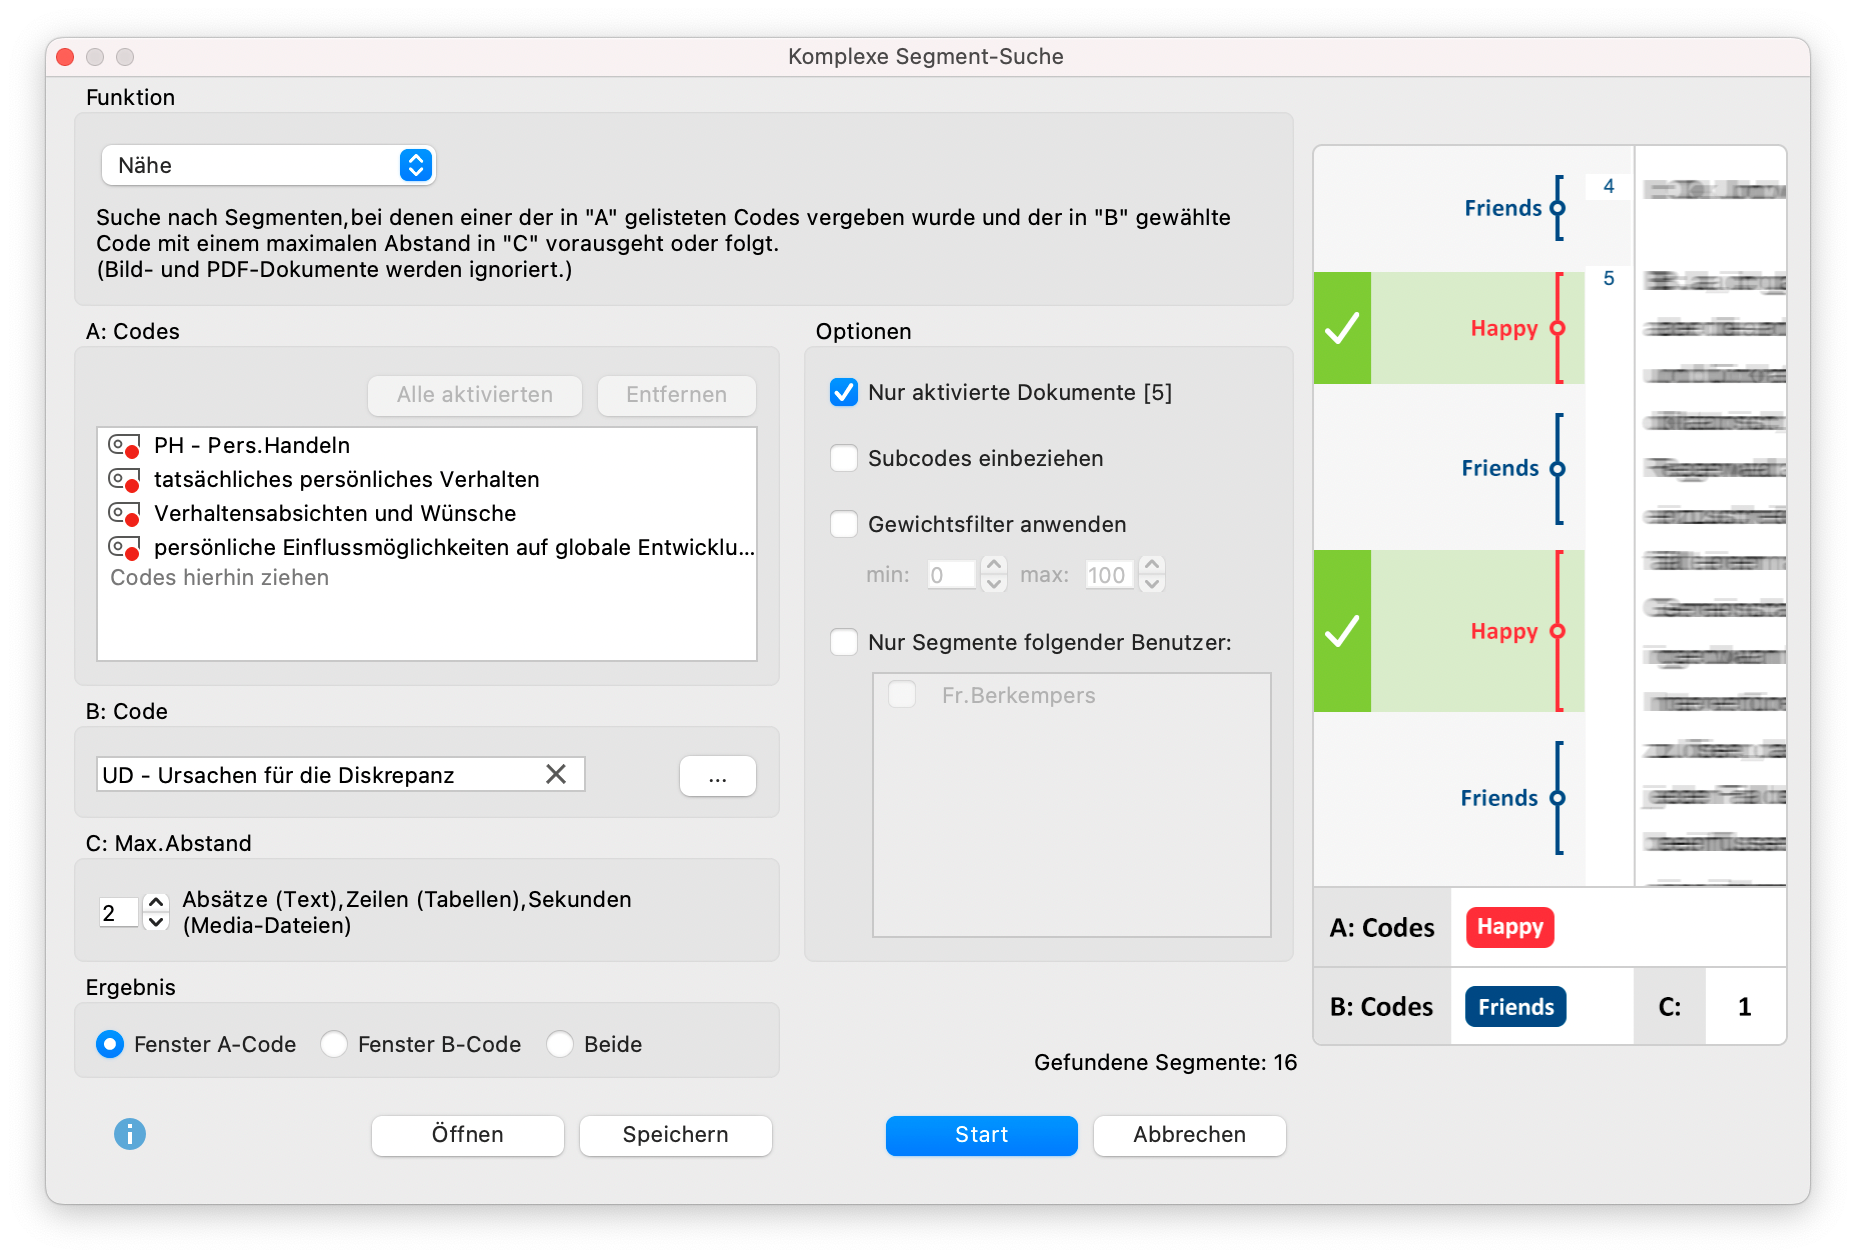The height and width of the screenshot is (1258, 1856).
Task: Increase the Max.Abstand value with up arrow
Action: [156, 902]
